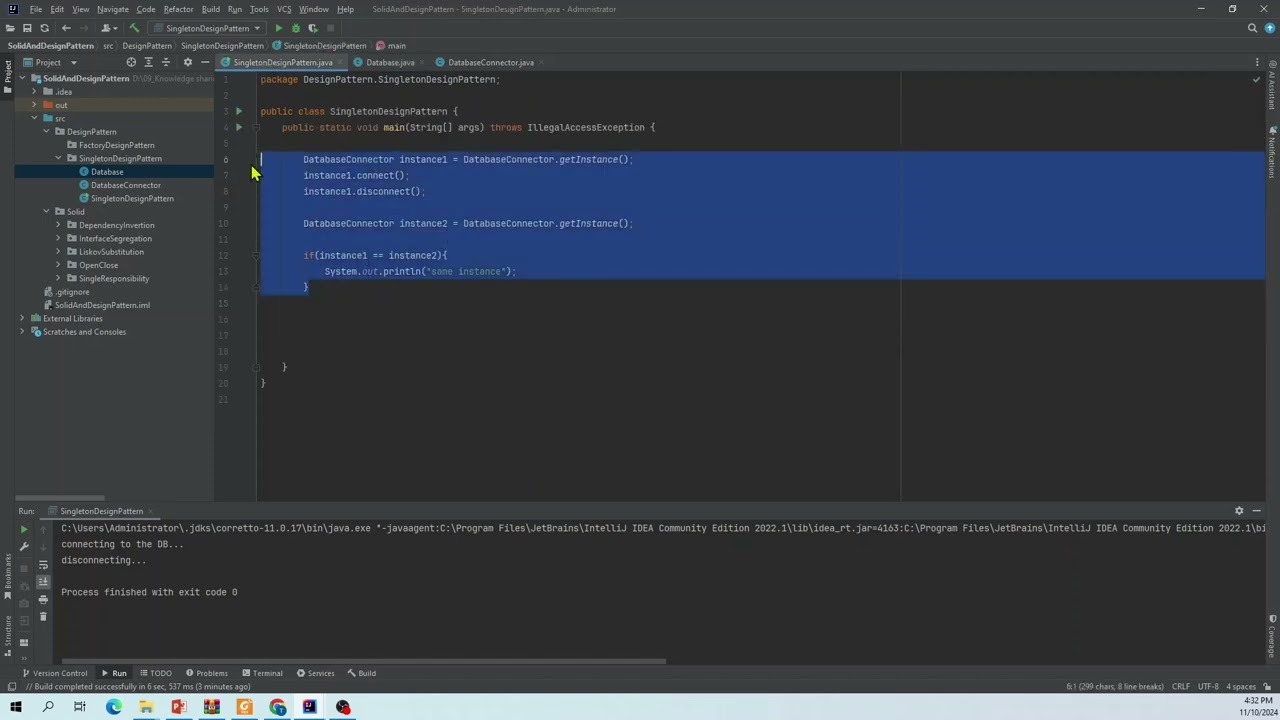Viewport: 1280px width, 720px height.
Task: Reload all files from disk icon
Action: click(x=44, y=28)
